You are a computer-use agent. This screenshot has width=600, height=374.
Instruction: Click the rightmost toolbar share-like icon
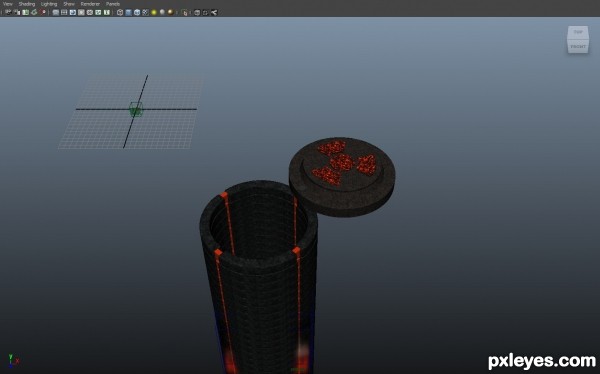pyautogui.click(x=214, y=12)
